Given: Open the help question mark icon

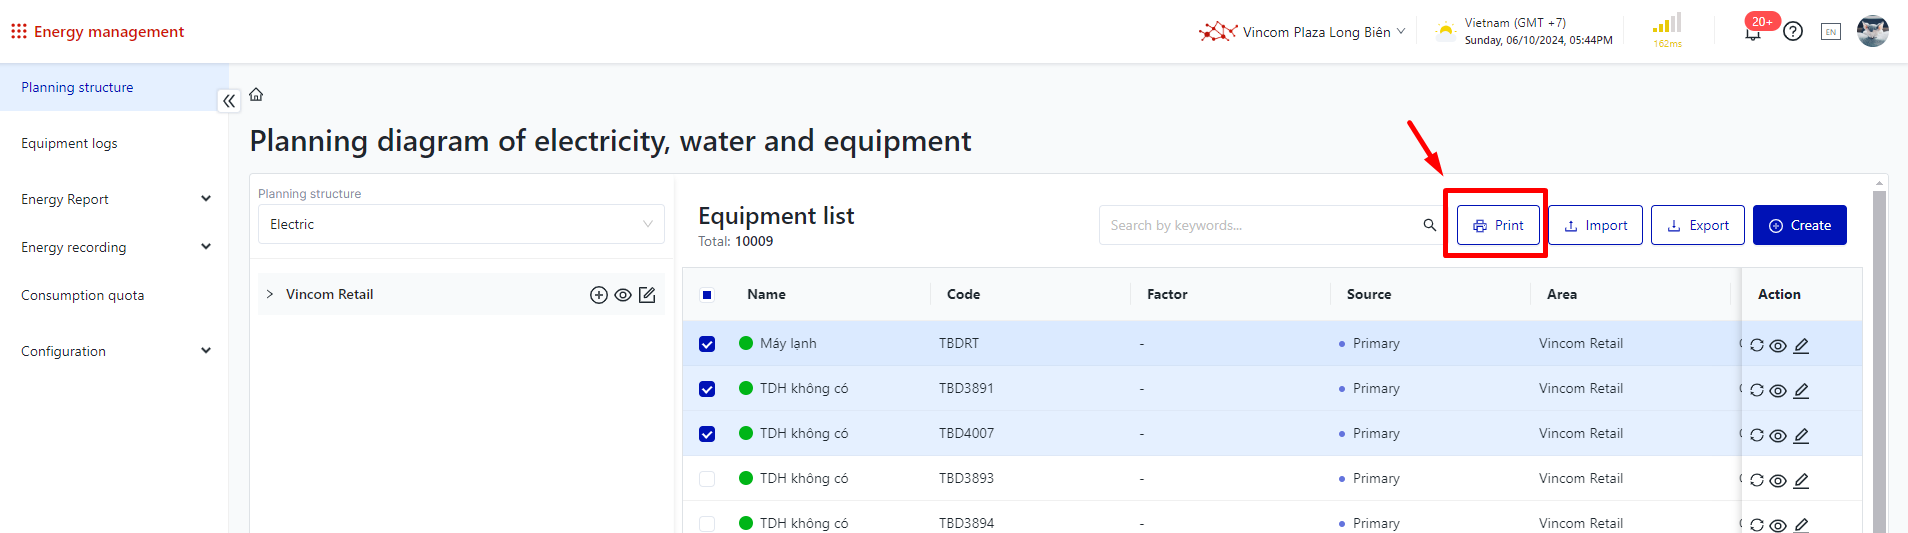Looking at the screenshot, I should click(x=1793, y=32).
